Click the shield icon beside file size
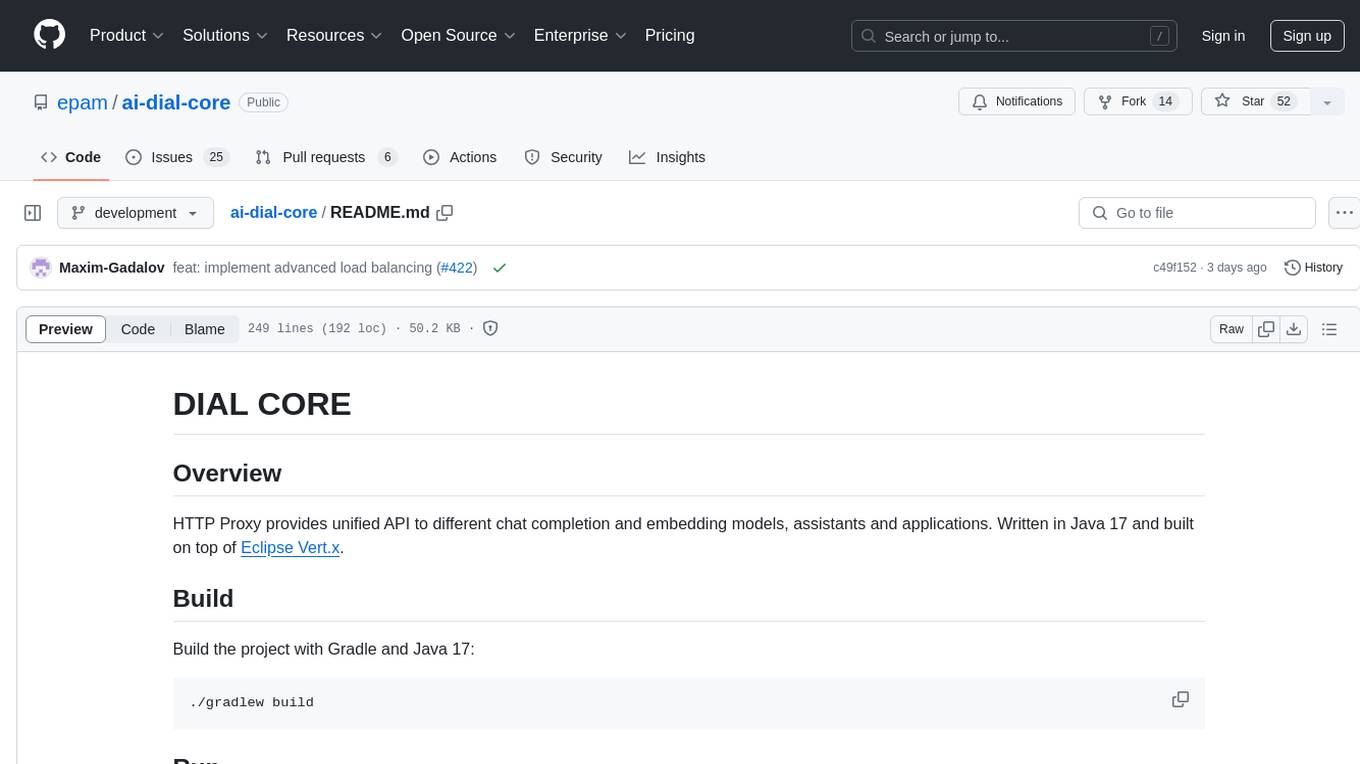This screenshot has width=1360, height=764. pos(491,328)
